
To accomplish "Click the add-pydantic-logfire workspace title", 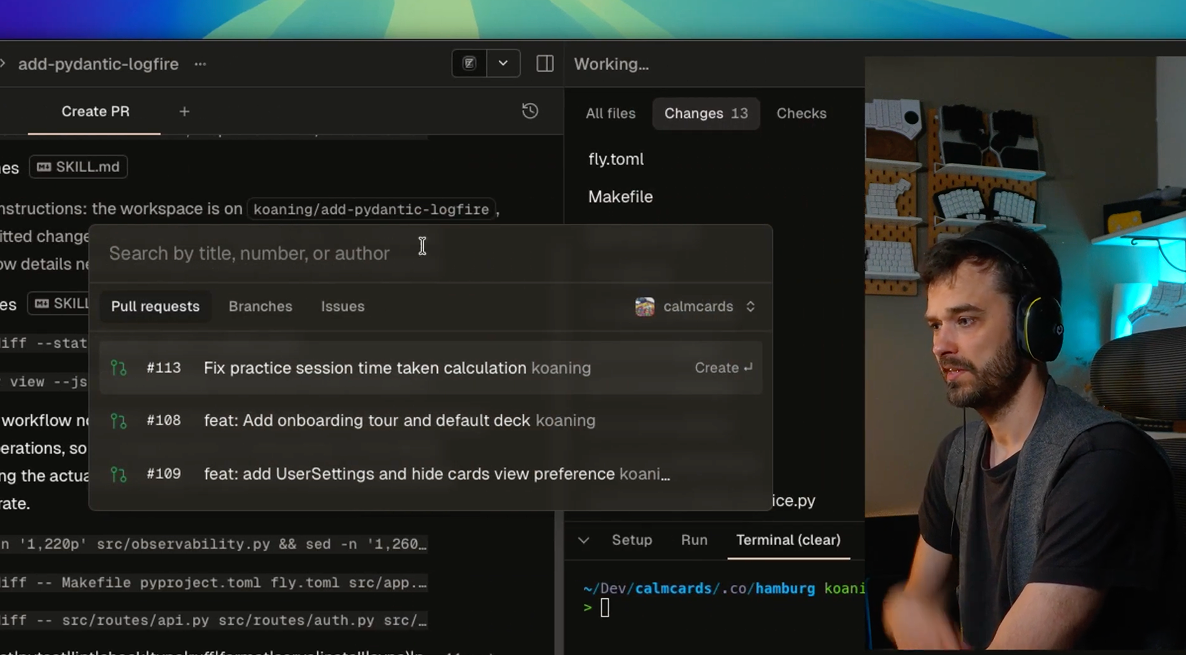I will coord(98,64).
